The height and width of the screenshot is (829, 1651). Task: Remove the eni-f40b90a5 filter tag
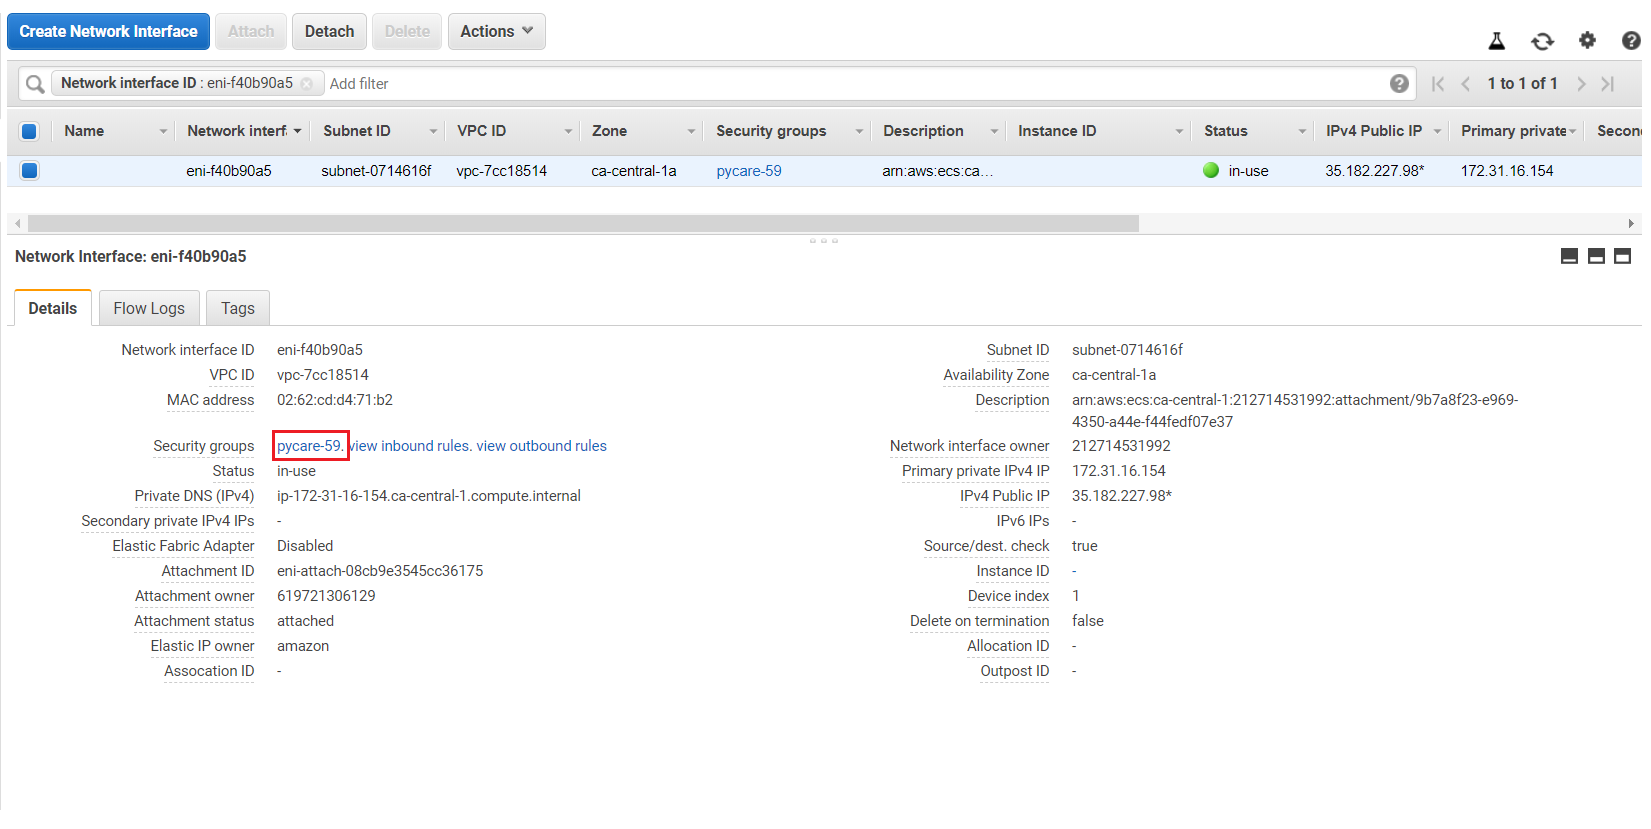click(307, 84)
